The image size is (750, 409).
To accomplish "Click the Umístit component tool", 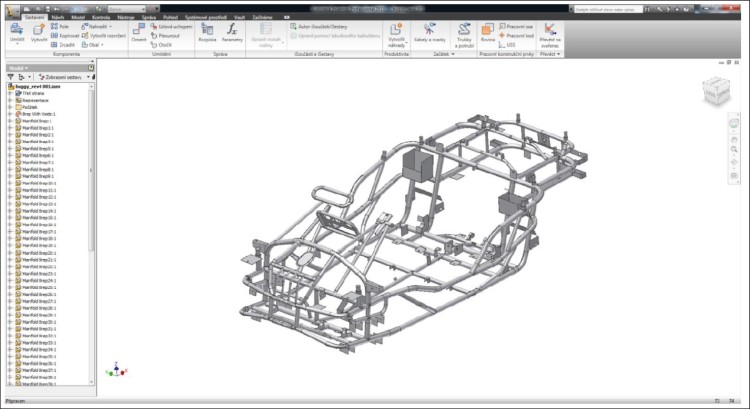I will click(16, 32).
